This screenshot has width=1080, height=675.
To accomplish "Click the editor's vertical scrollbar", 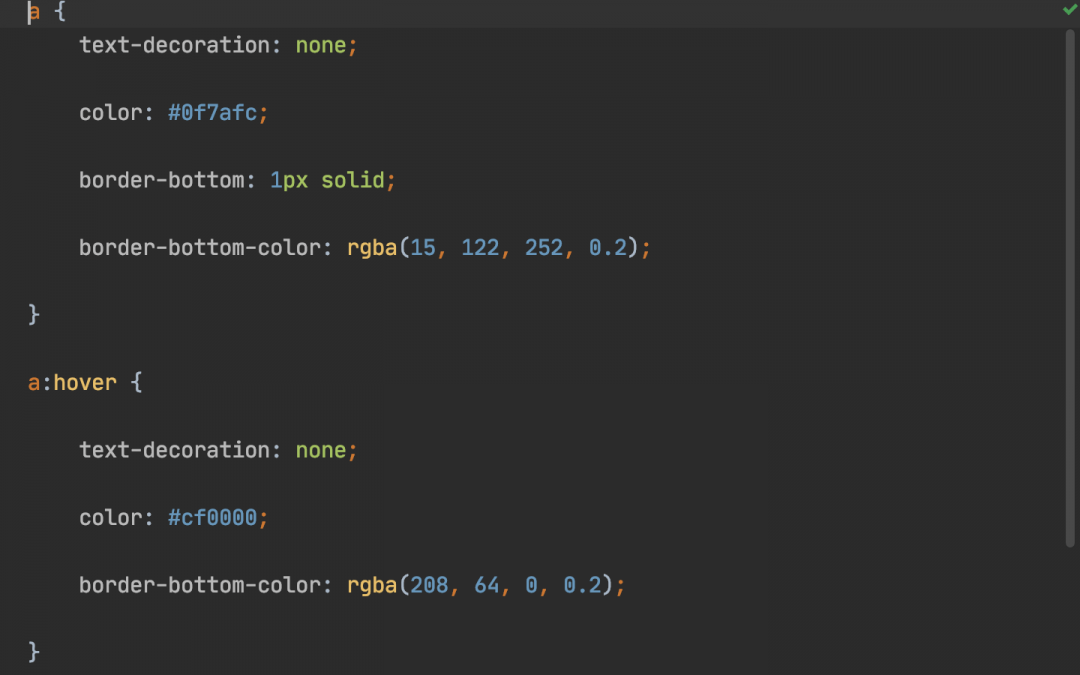I will tap(1070, 288).
